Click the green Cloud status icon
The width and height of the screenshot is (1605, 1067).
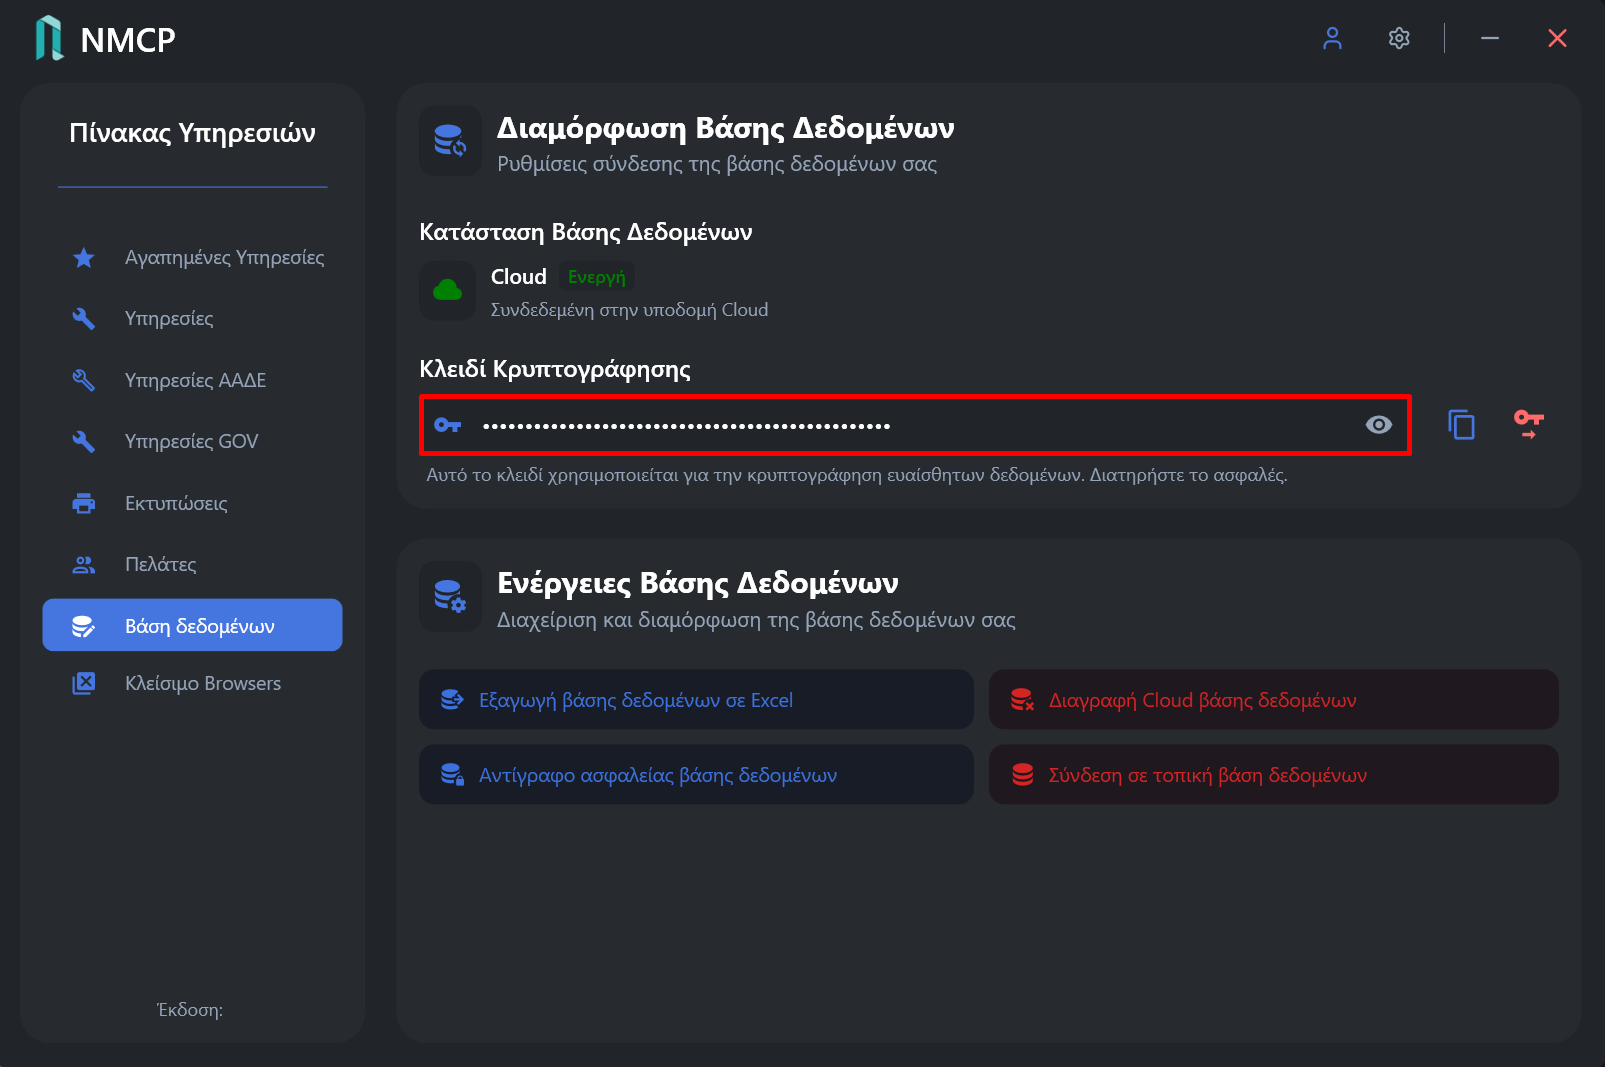pyautogui.click(x=447, y=291)
